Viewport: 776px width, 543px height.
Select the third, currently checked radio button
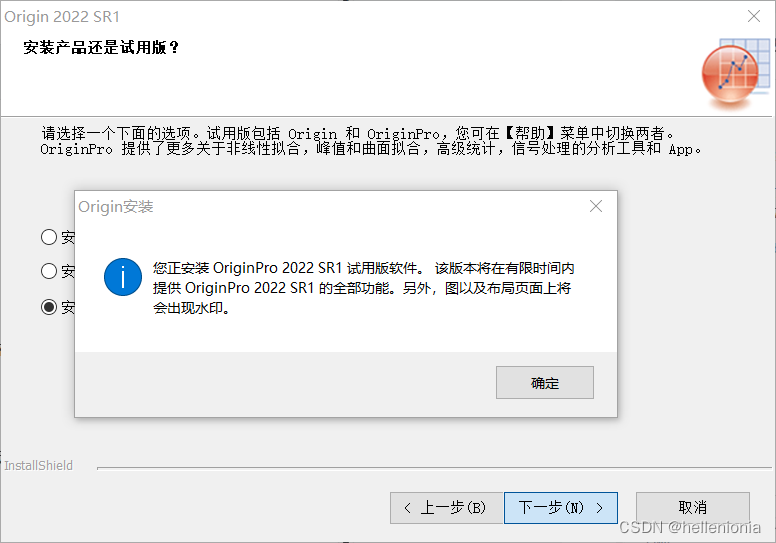(x=49, y=307)
